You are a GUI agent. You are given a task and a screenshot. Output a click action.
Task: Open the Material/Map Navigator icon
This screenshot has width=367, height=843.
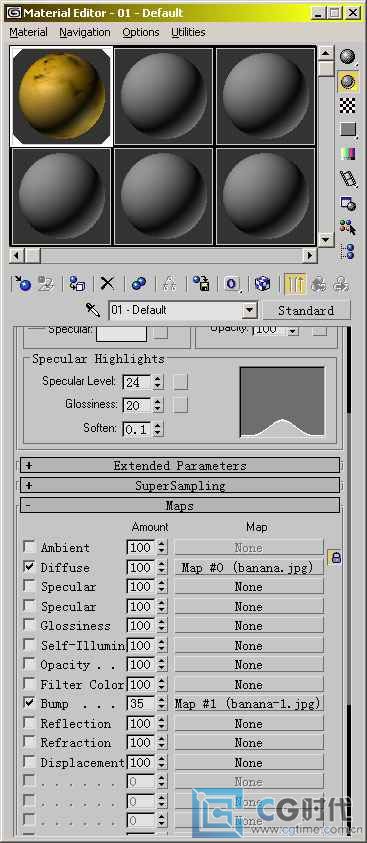349,251
